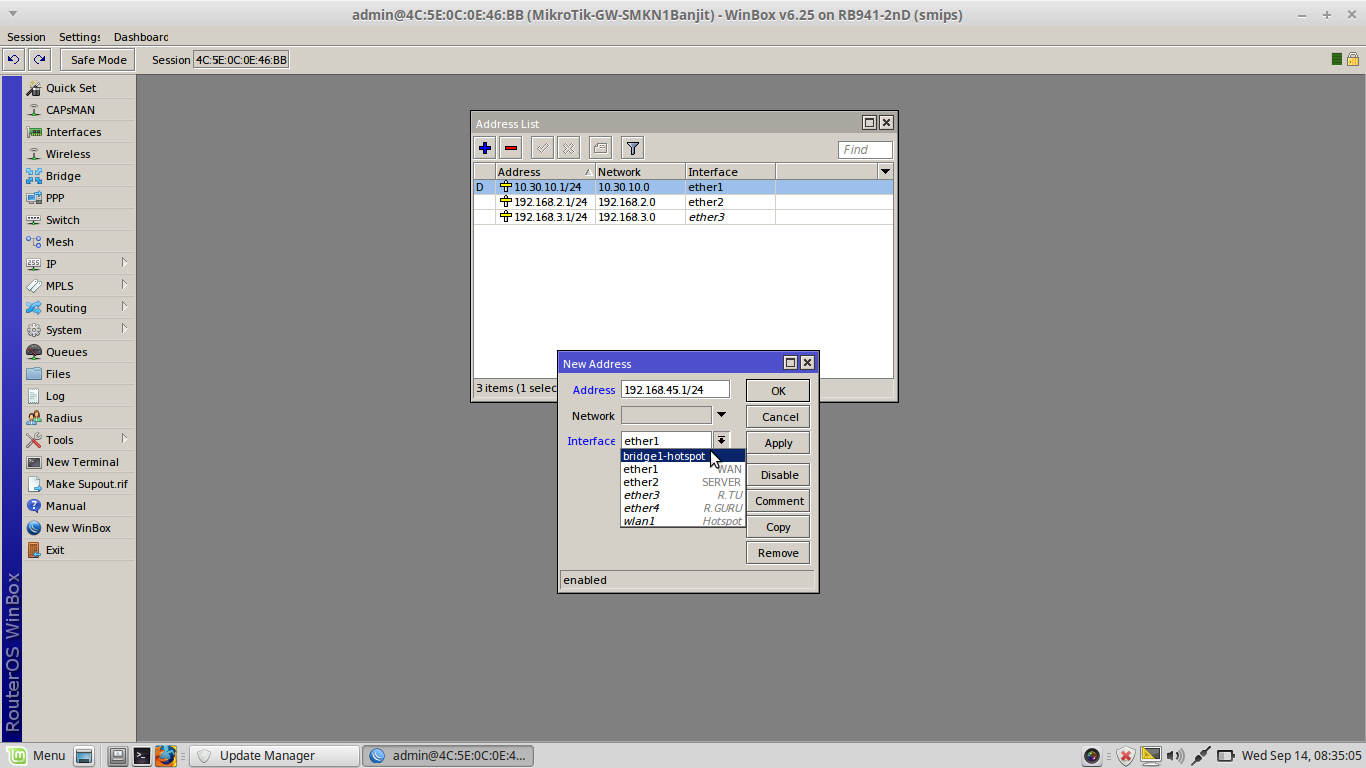Open New Terminal in sidebar
Image resolution: width=1366 pixels, height=768 pixels.
[x=79, y=462]
